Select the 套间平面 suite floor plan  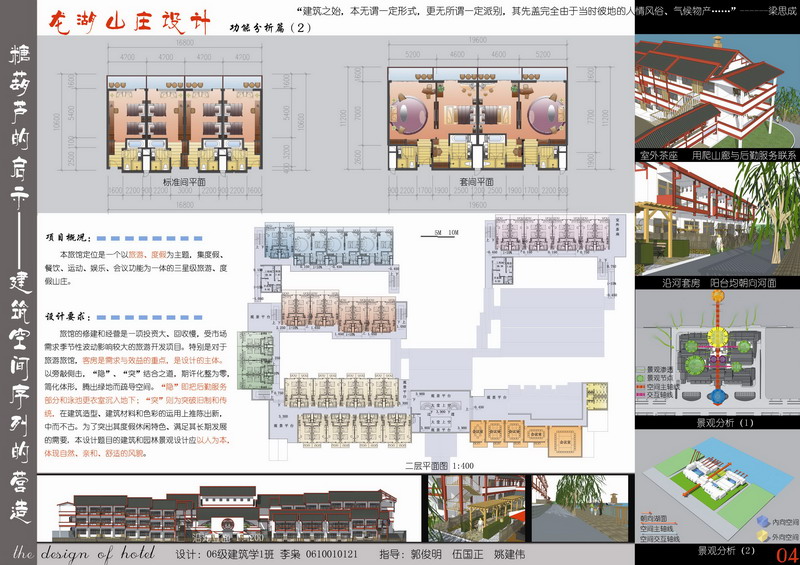click(483, 119)
